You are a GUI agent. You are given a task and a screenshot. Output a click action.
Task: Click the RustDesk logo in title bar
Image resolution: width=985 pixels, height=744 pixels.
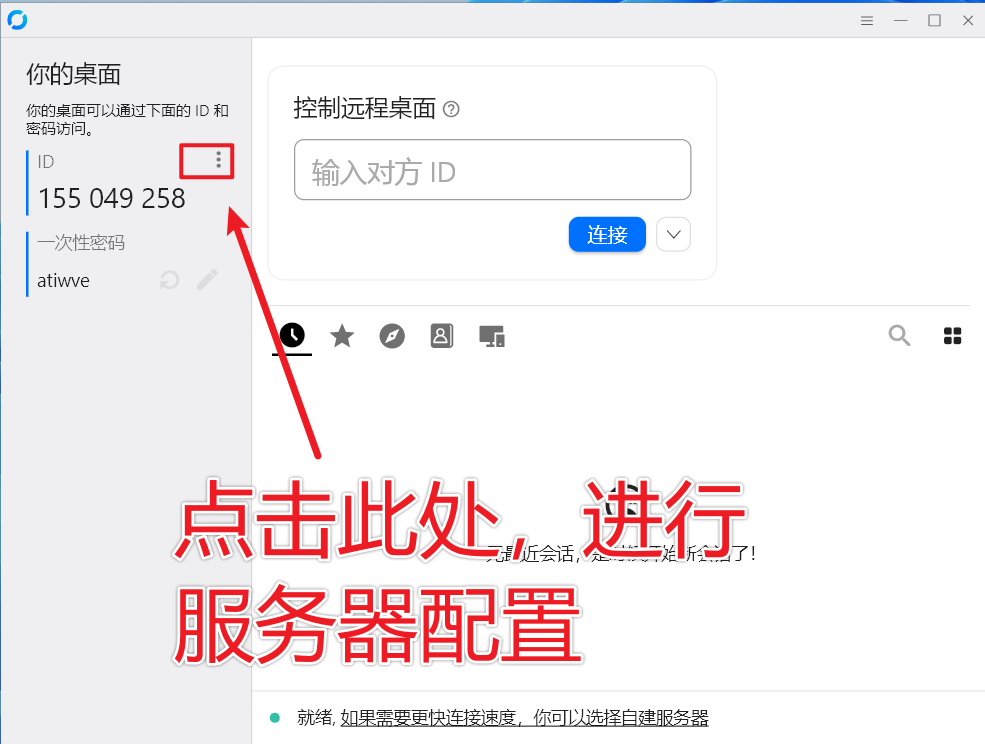(x=17, y=20)
